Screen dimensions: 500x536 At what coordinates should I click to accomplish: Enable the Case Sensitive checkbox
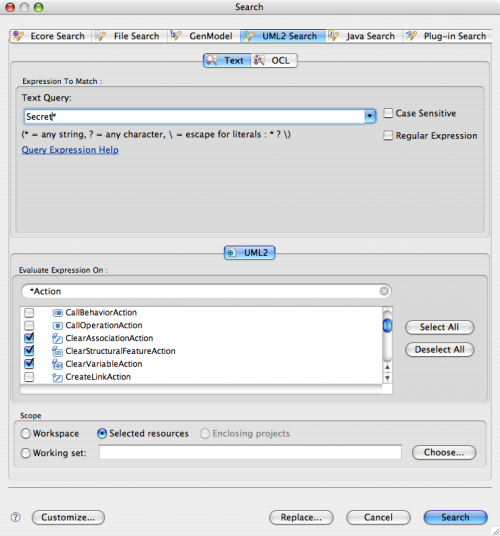tap(388, 113)
